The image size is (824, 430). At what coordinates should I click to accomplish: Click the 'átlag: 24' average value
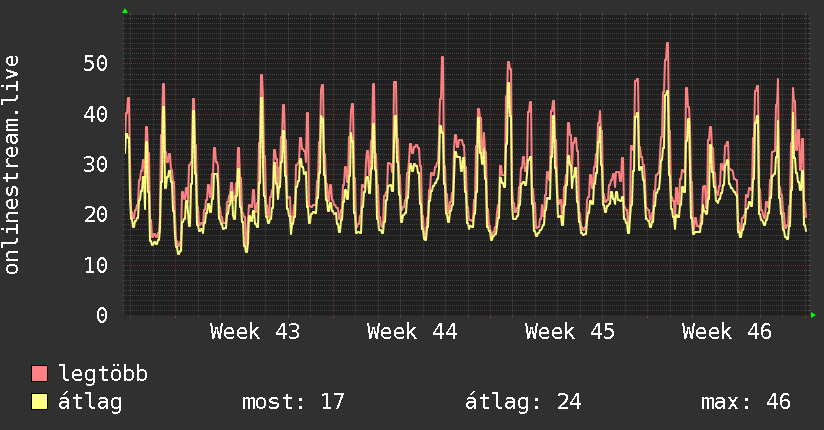point(523,402)
